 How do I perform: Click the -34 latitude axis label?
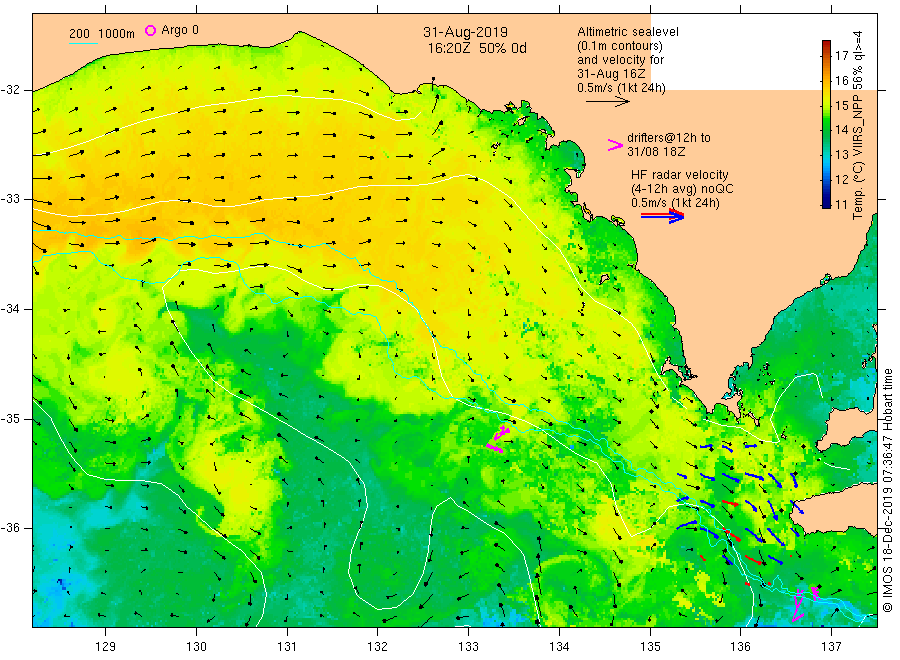pyautogui.click(x=10, y=309)
